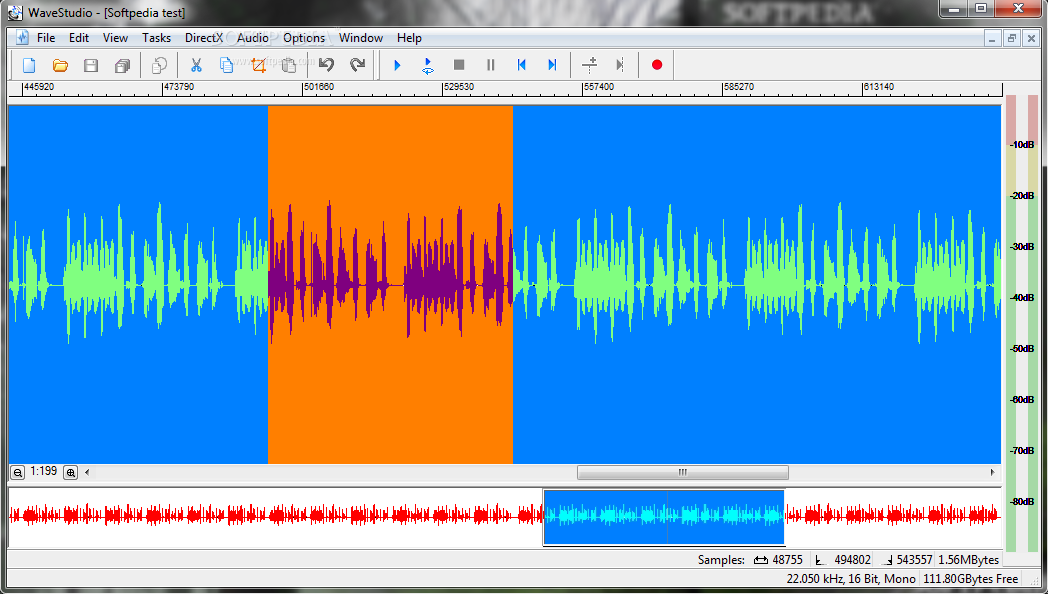Screen dimensions: 1048x594
Task: Cut the selection with the scissors icon
Action: click(196, 65)
